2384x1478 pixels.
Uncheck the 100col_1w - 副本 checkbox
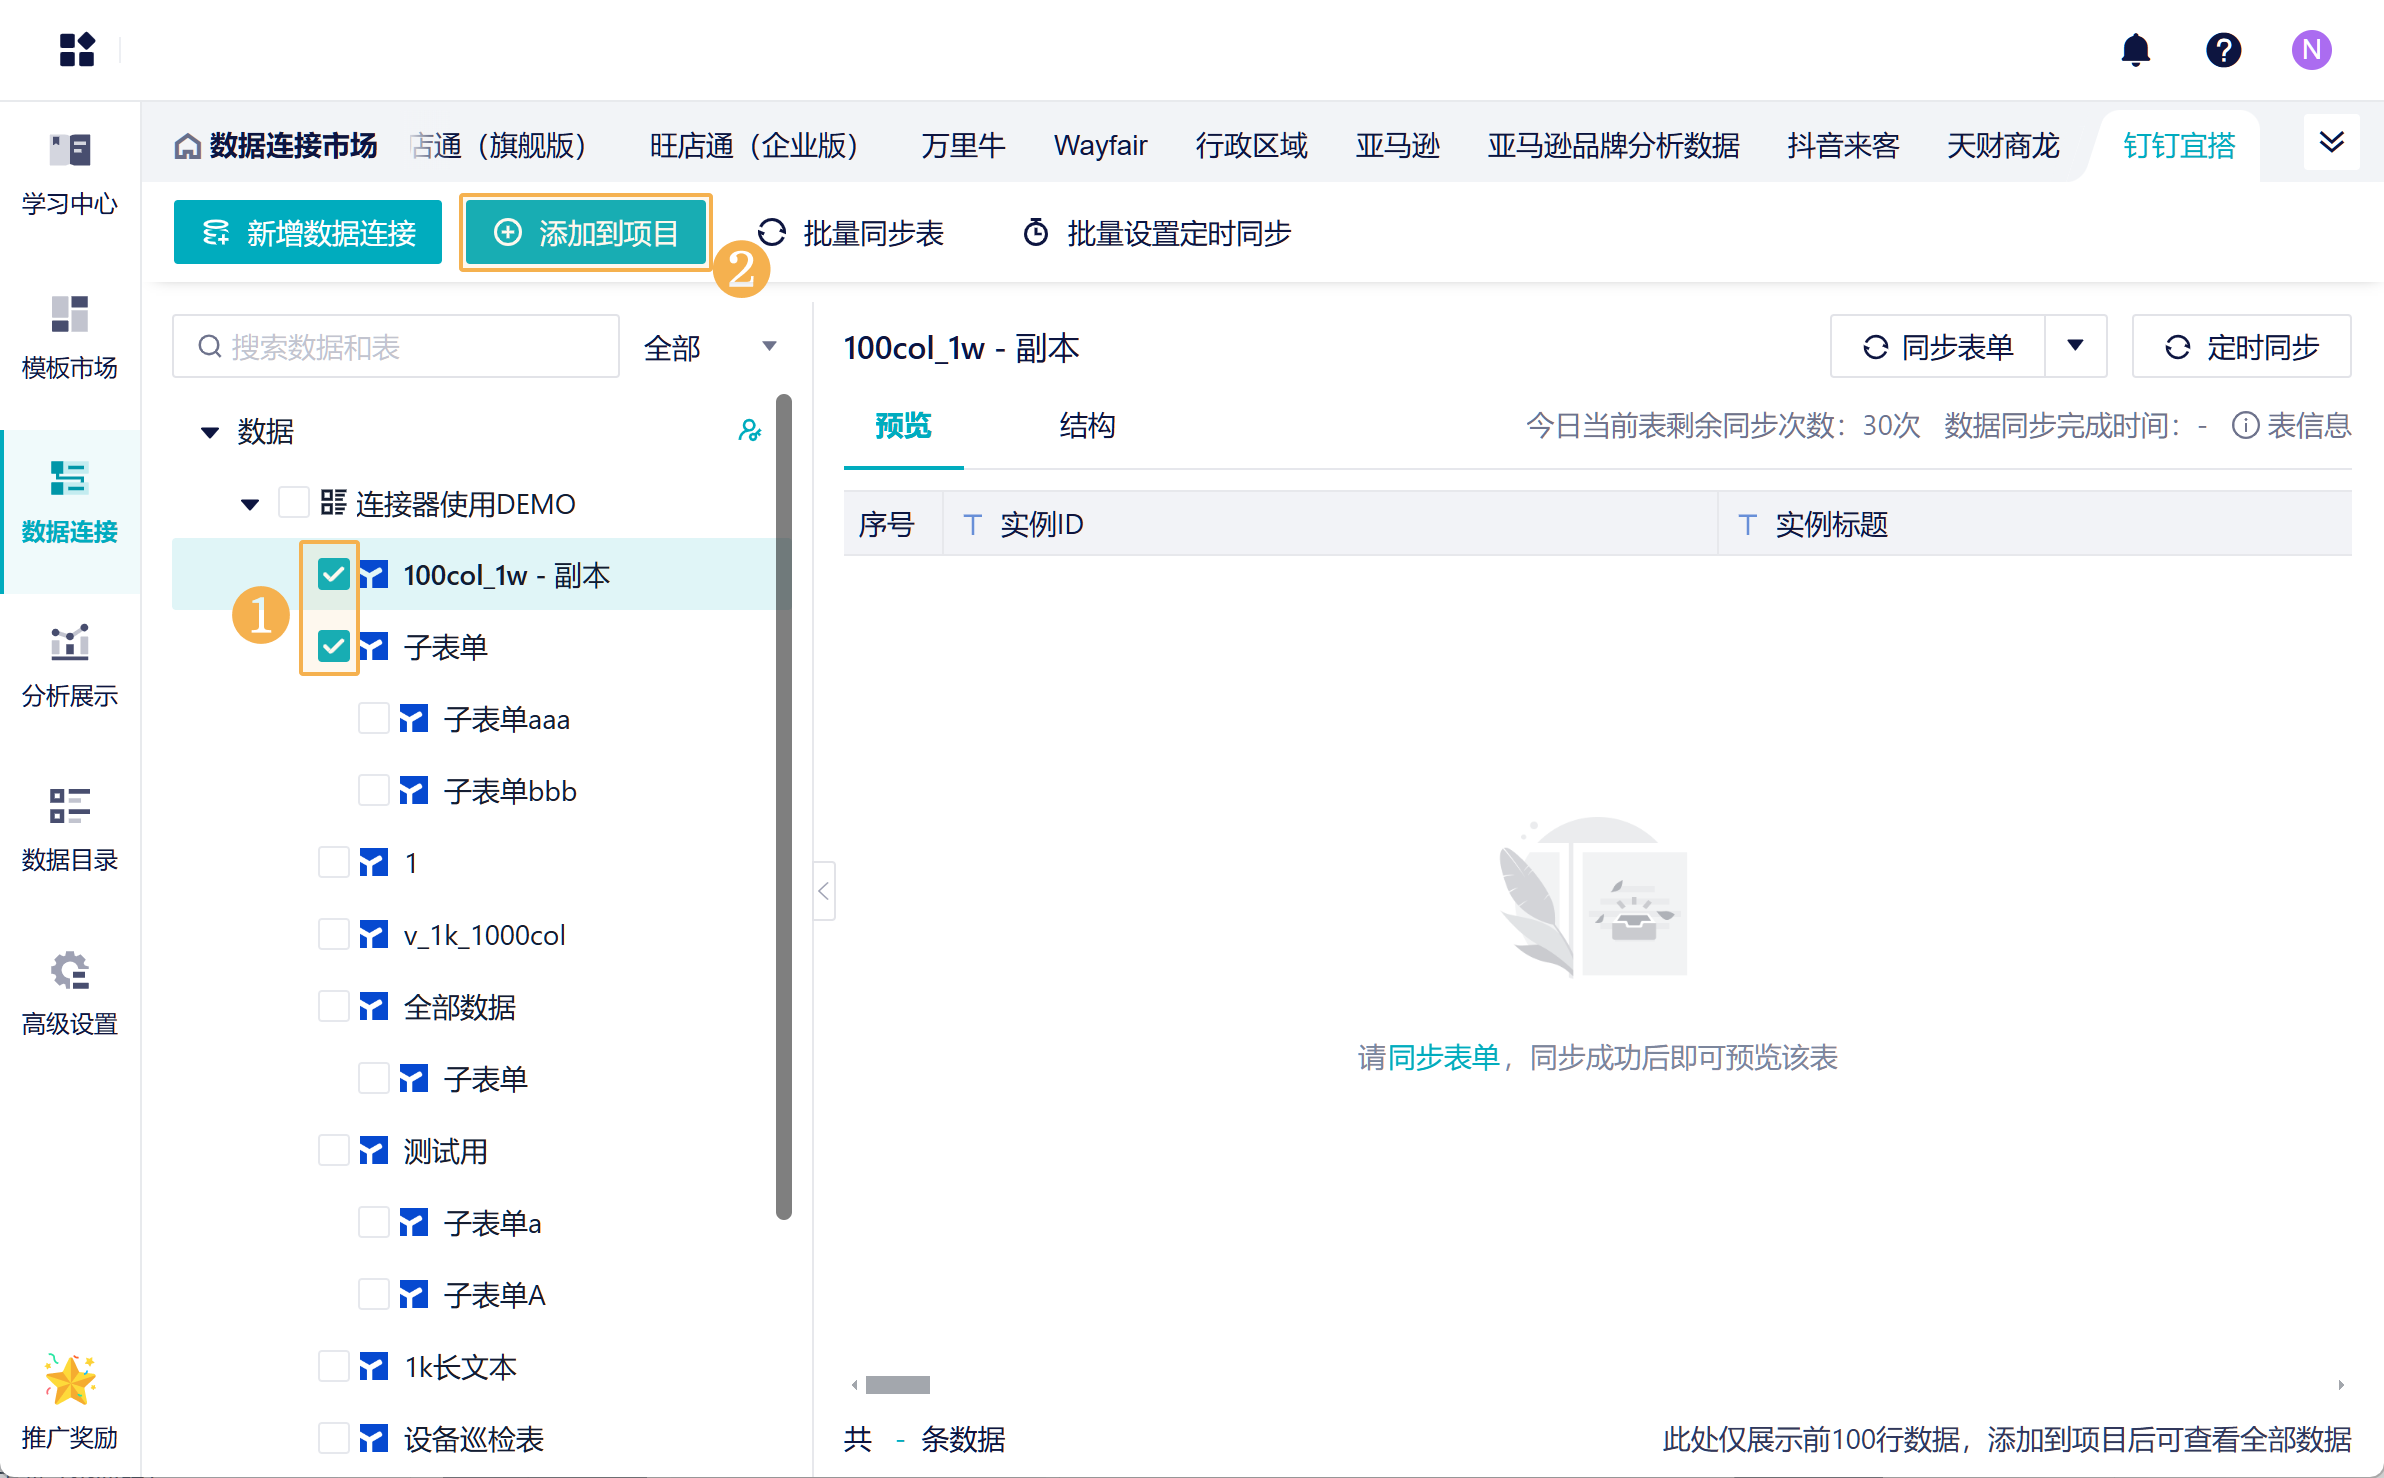point(333,575)
